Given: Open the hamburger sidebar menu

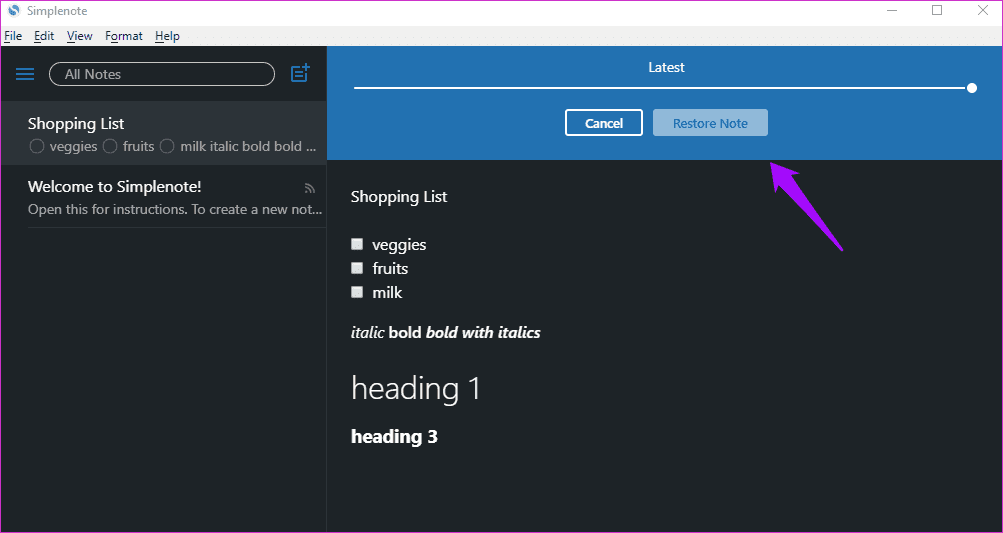Looking at the screenshot, I should 25,74.
